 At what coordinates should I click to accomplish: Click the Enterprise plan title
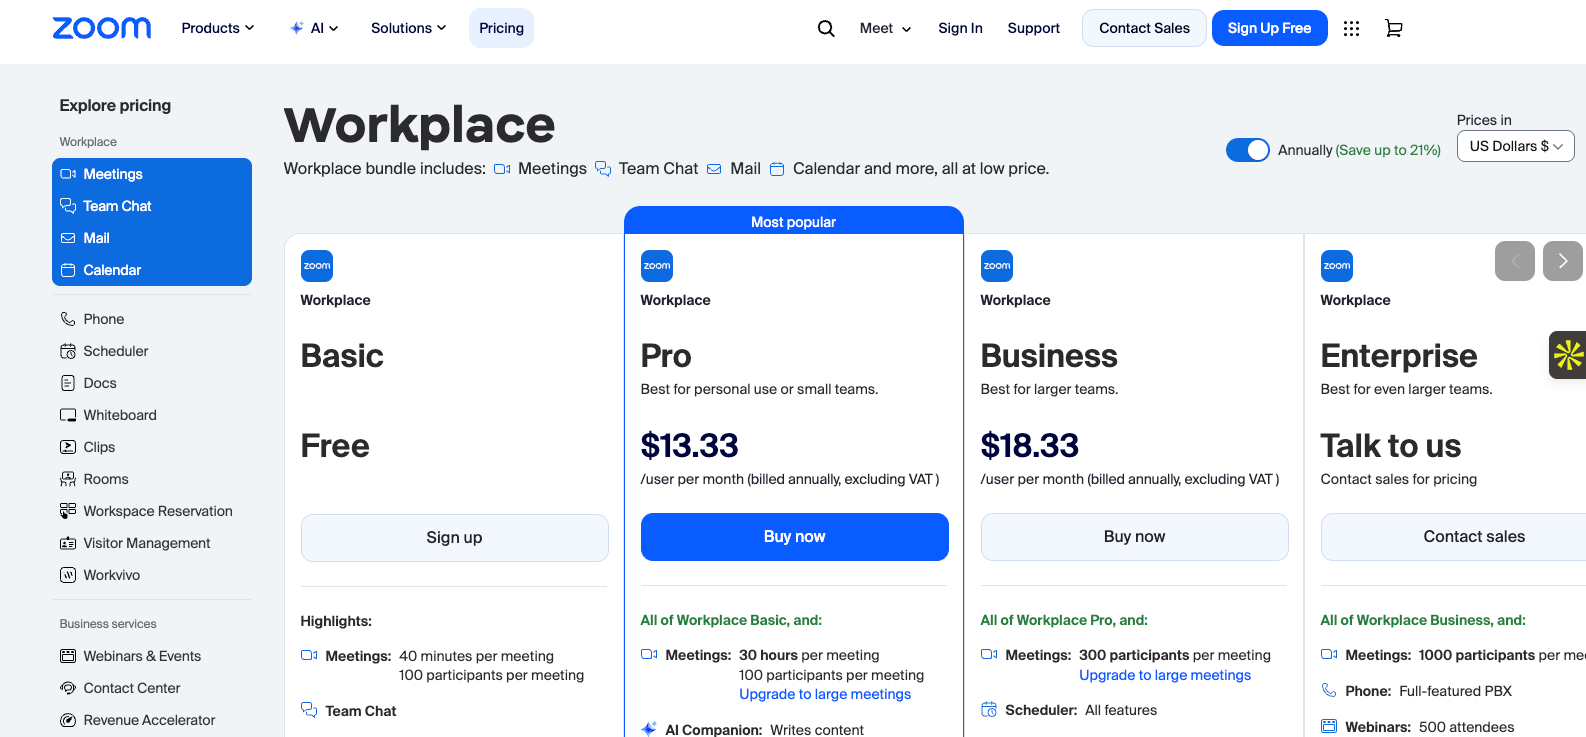[1399, 356]
